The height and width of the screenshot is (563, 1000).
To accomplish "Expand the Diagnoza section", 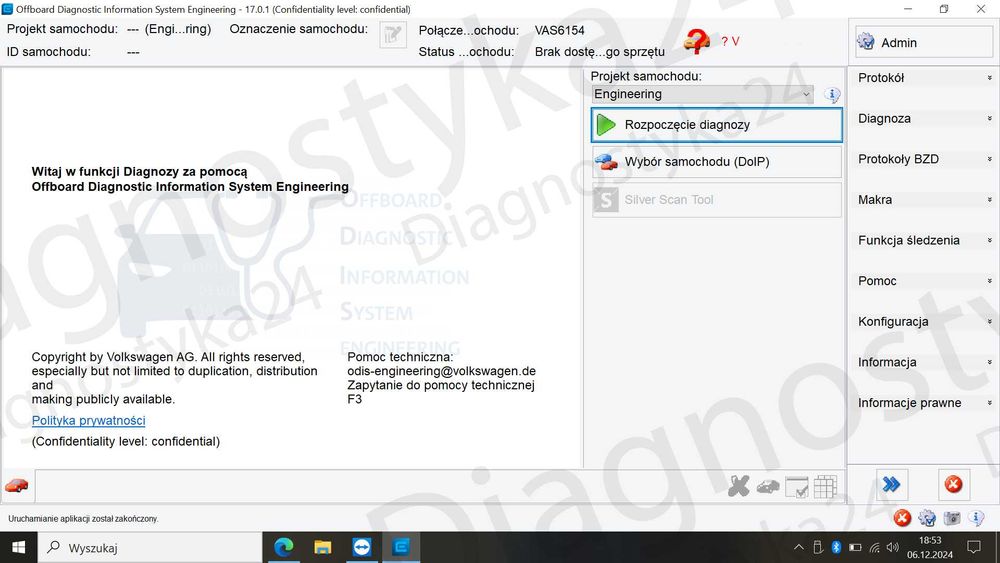I will 923,119.
